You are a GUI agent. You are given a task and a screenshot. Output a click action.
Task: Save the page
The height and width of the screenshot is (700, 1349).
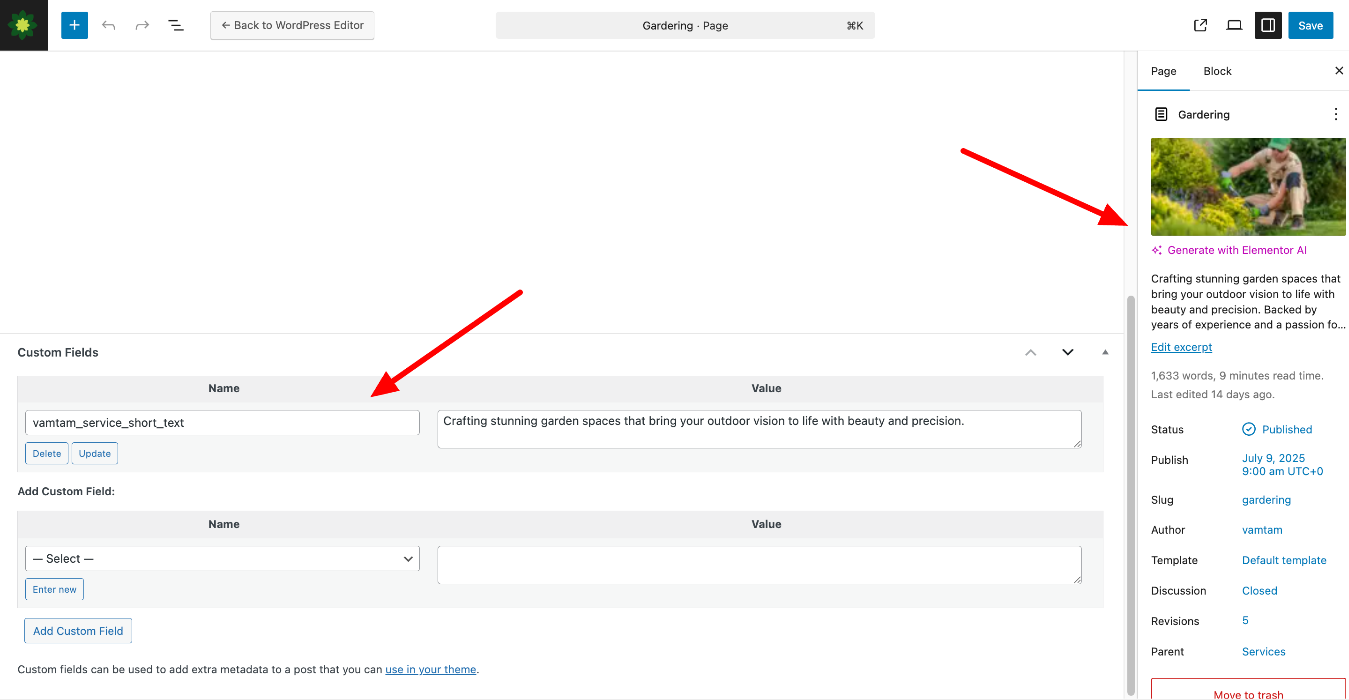1311,26
